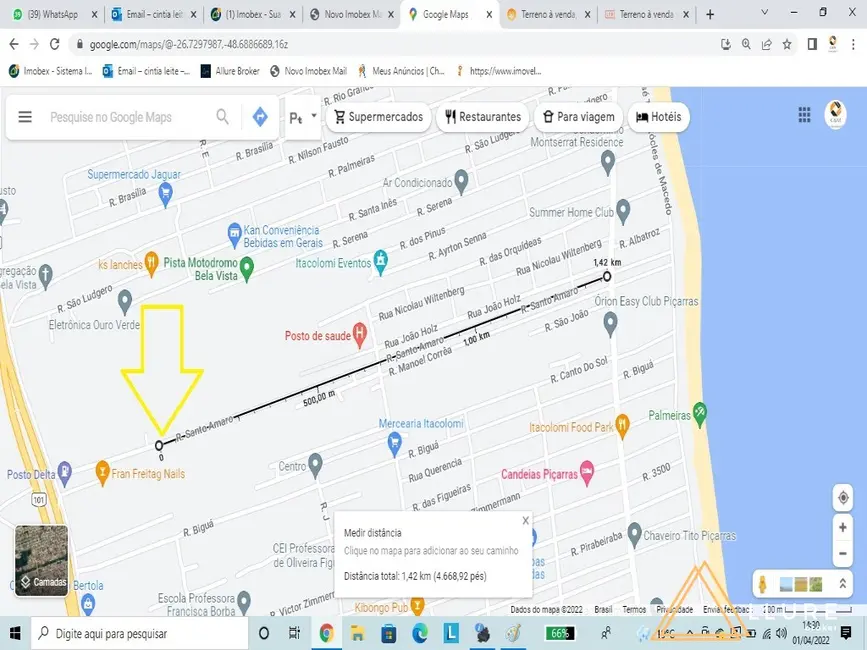Click the blue directions icon
Image resolution: width=867 pixels, height=650 pixels.
click(x=260, y=117)
